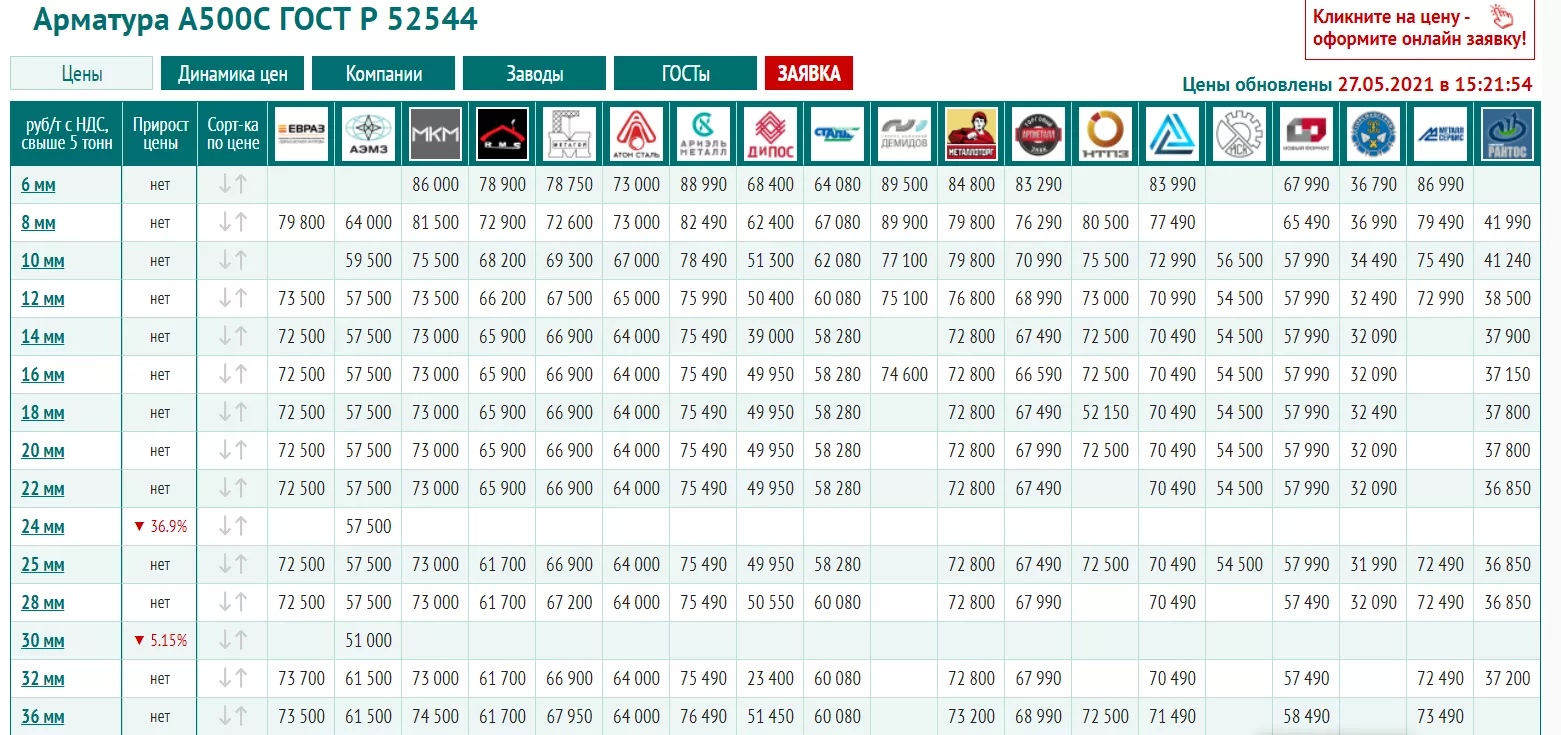
Task: Sort the 6 мм row by price
Action: coord(233,184)
